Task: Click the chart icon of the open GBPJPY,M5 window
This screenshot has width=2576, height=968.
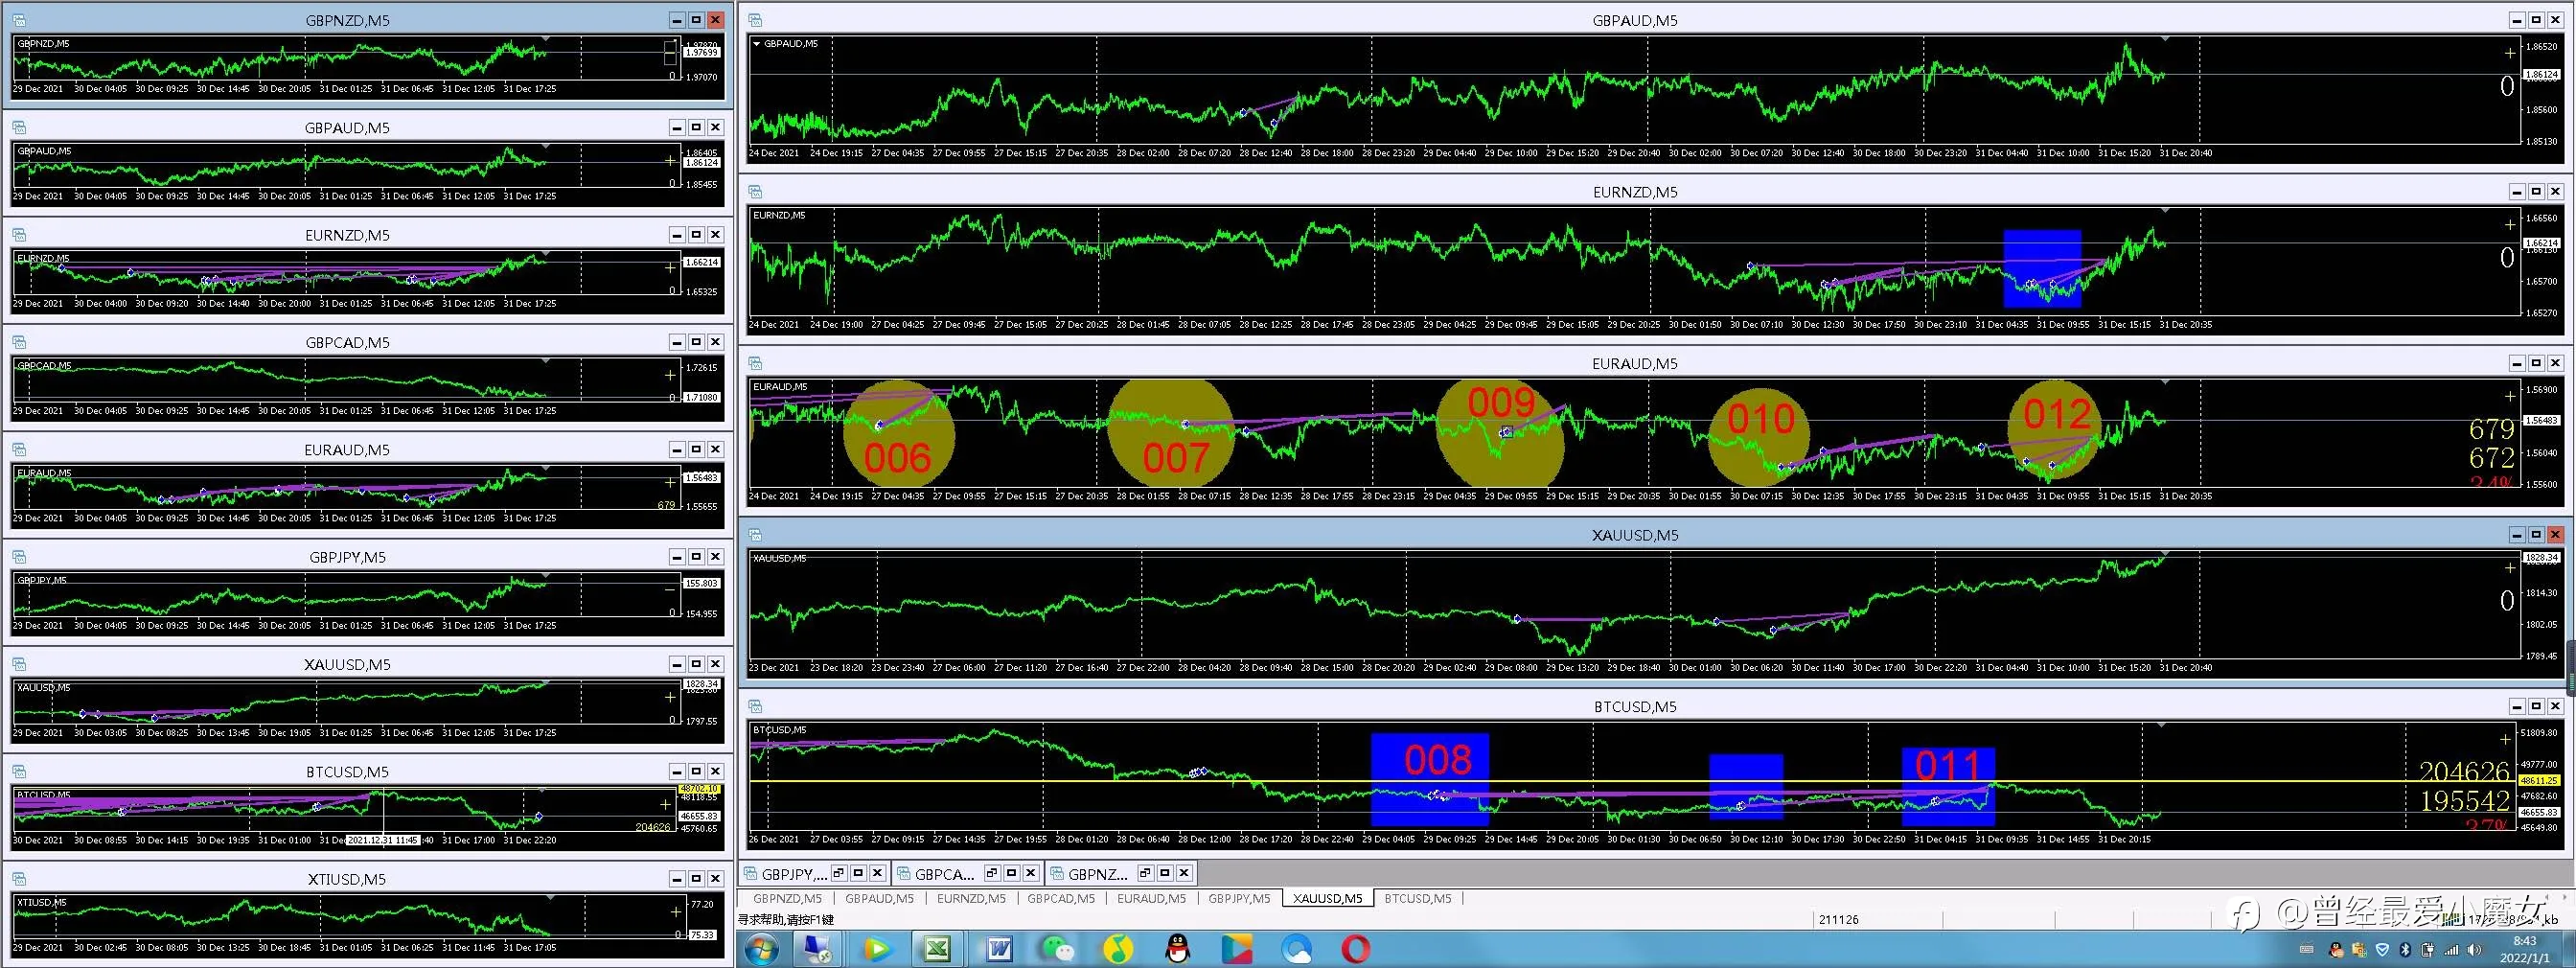Action: (19, 557)
